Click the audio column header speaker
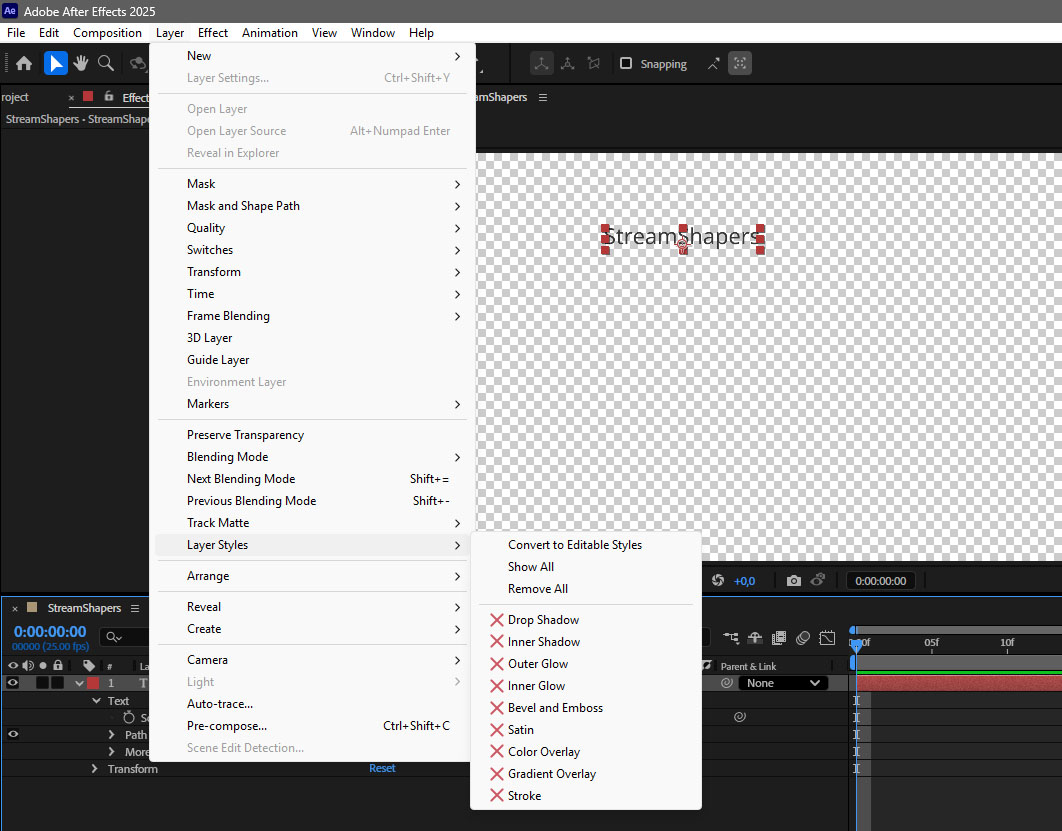1062x831 pixels. (28, 666)
